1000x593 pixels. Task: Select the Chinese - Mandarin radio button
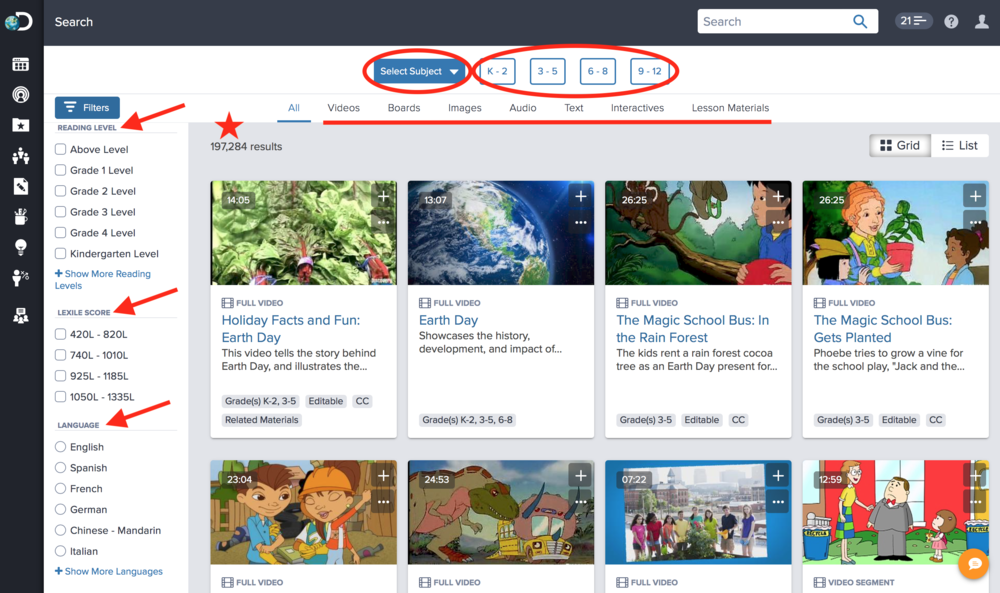click(x=61, y=530)
